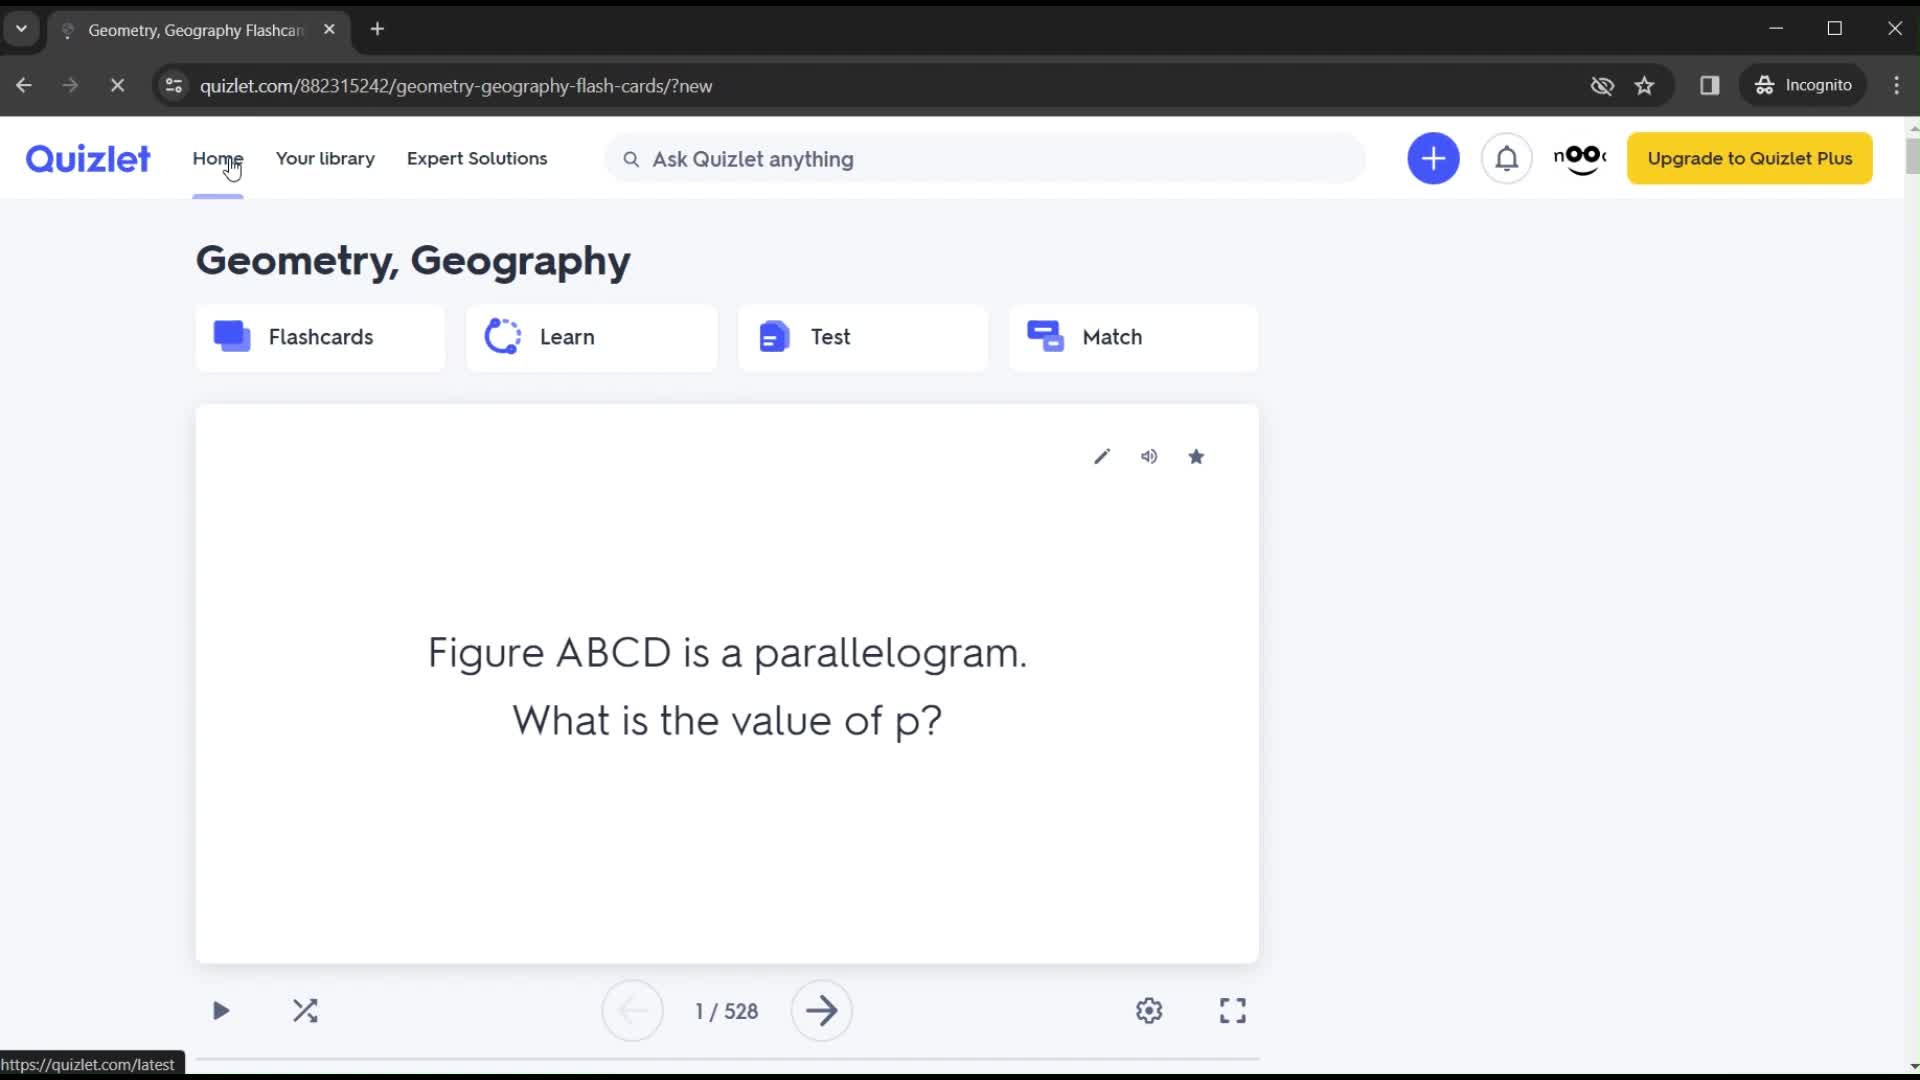Toggle audio speaker icon on flashcard
Image resolution: width=1920 pixels, height=1080 pixels.
[1149, 455]
